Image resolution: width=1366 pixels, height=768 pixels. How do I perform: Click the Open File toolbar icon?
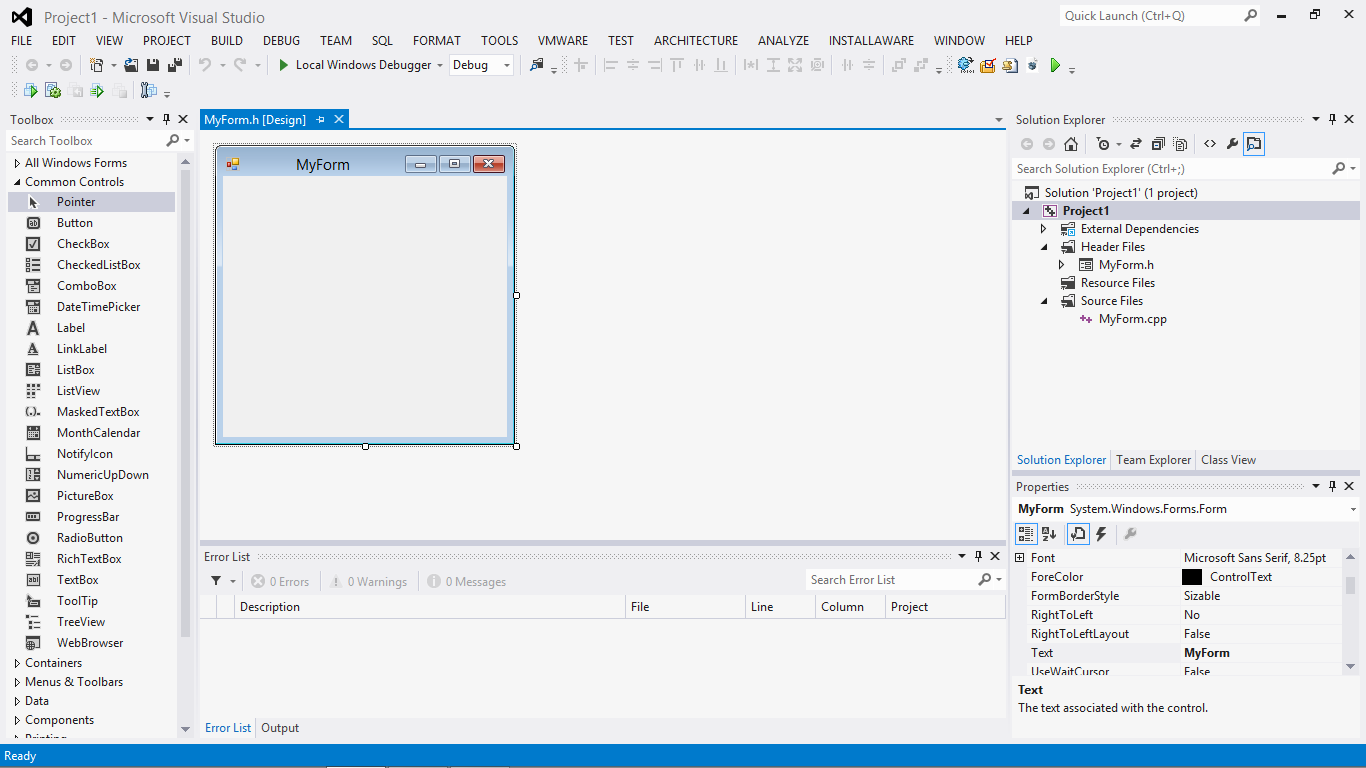click(x=131, y=65)
